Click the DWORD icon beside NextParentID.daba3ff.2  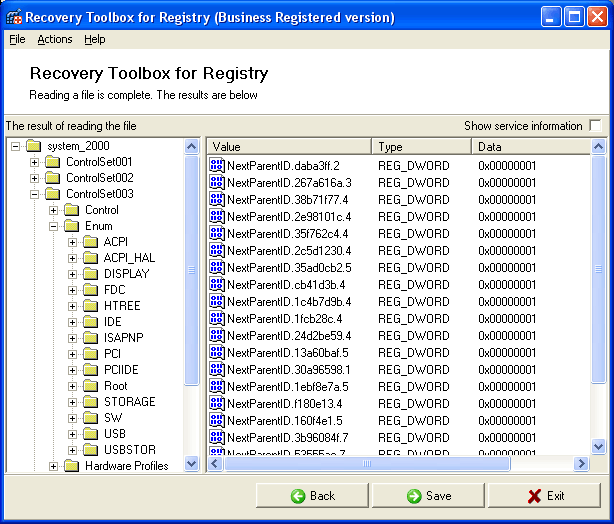[x=217, y=165]
